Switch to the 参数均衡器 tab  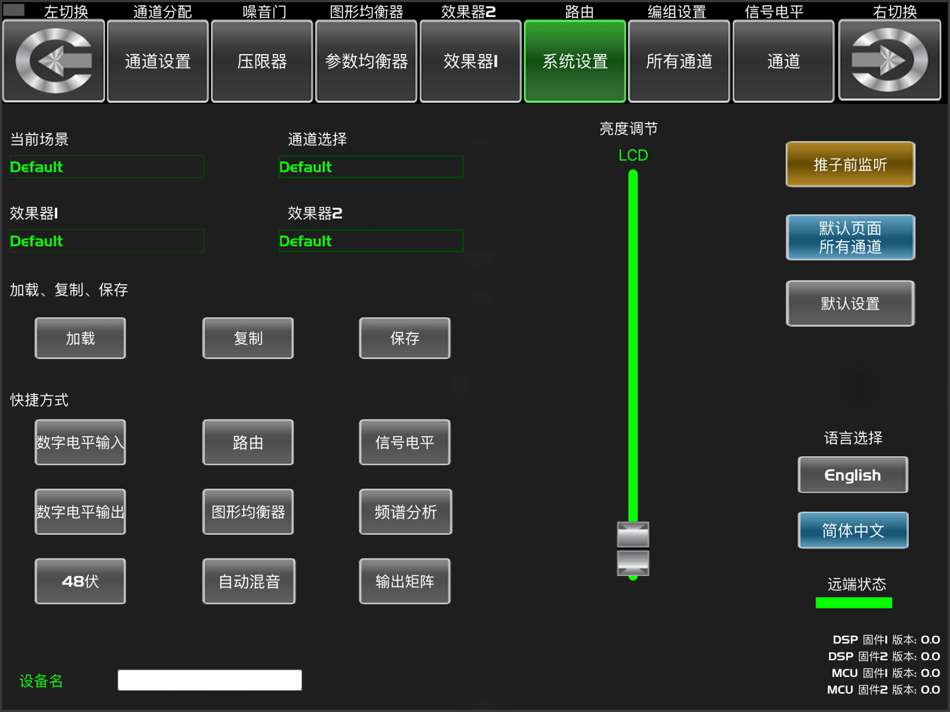tap(366, 61)
